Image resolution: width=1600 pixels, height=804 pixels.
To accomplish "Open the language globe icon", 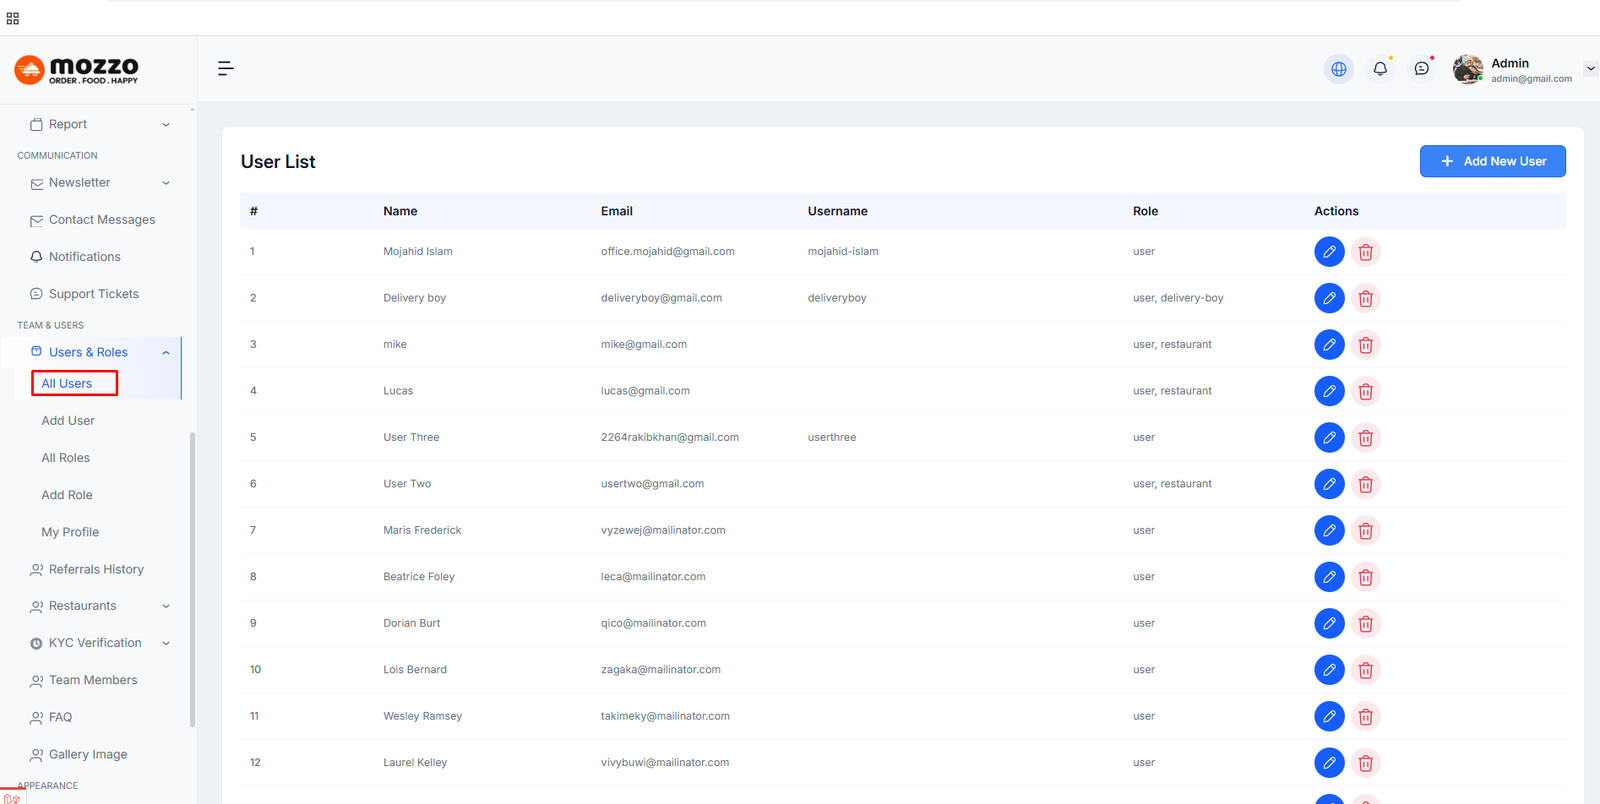I will (1338, 69).
